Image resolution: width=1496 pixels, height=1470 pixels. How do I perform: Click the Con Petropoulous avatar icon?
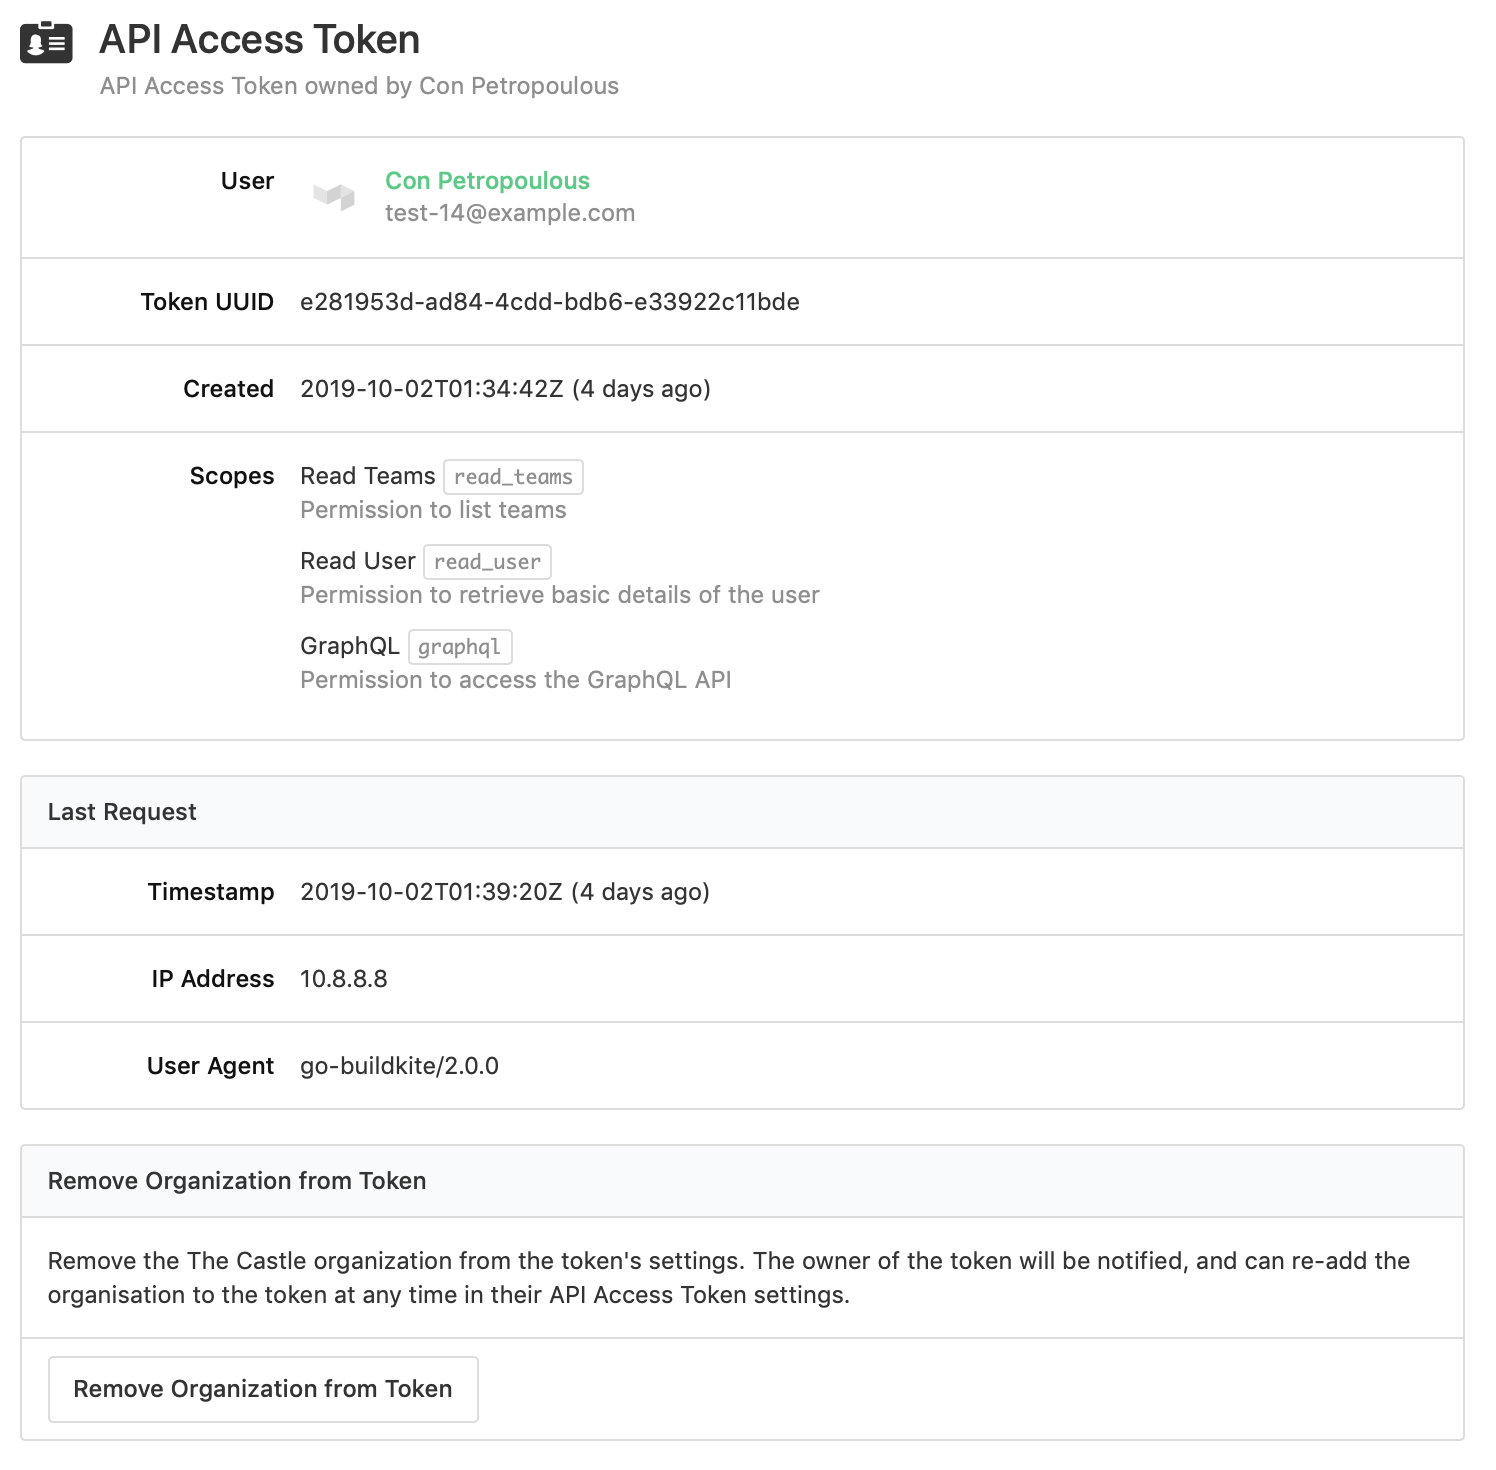334,196
